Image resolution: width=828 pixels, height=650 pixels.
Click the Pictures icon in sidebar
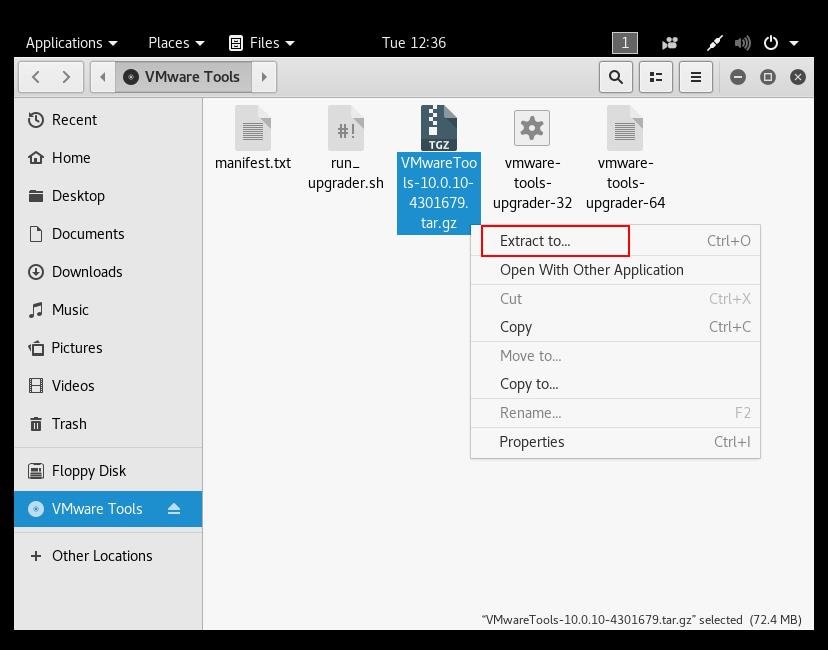click(36, 348)
